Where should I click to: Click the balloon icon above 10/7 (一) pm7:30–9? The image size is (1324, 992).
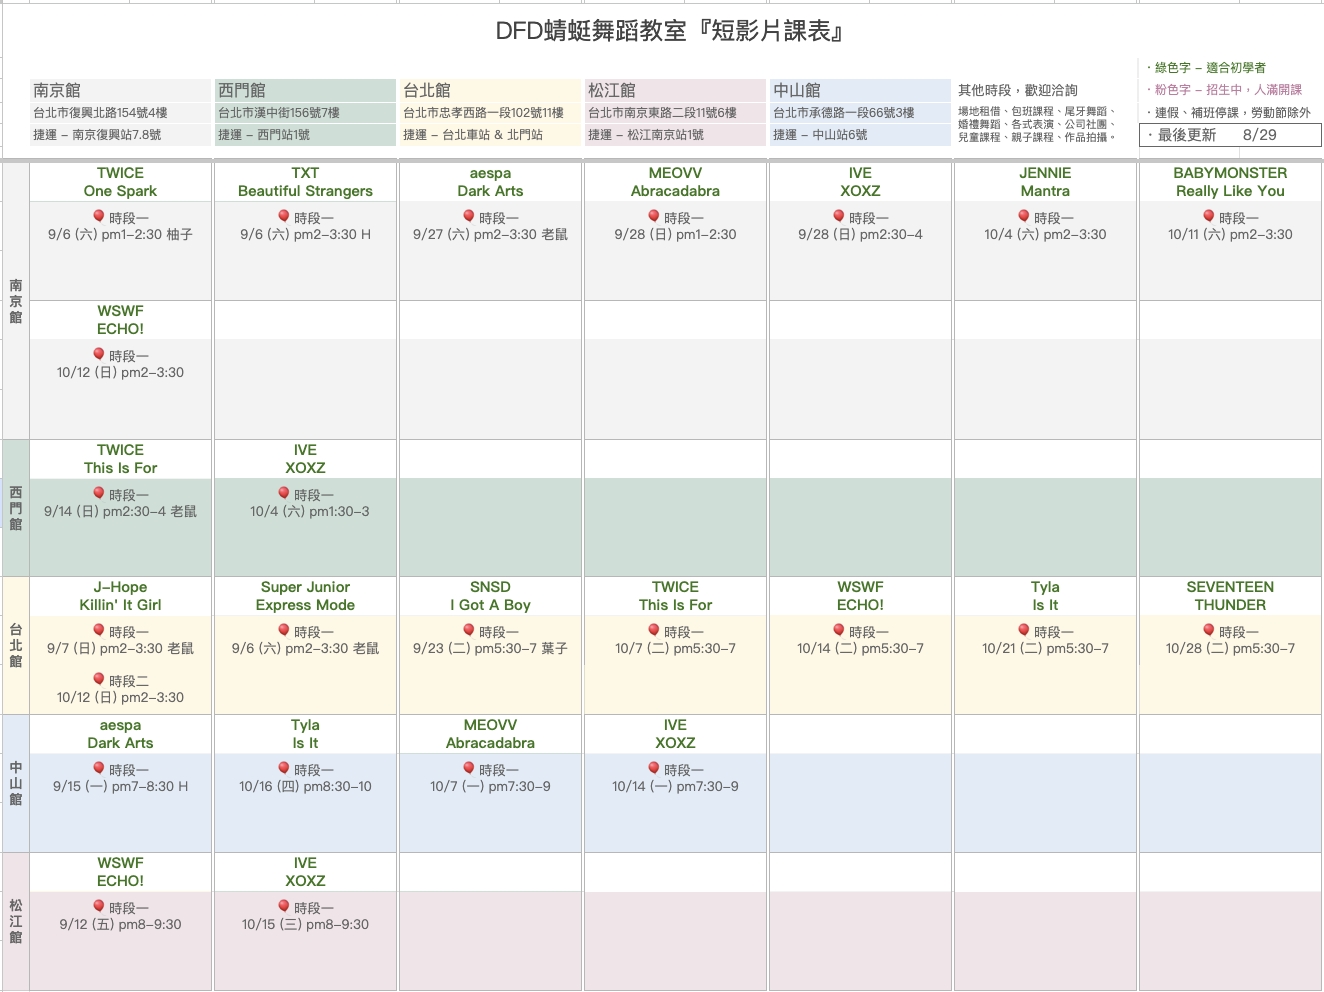[469, 768]
